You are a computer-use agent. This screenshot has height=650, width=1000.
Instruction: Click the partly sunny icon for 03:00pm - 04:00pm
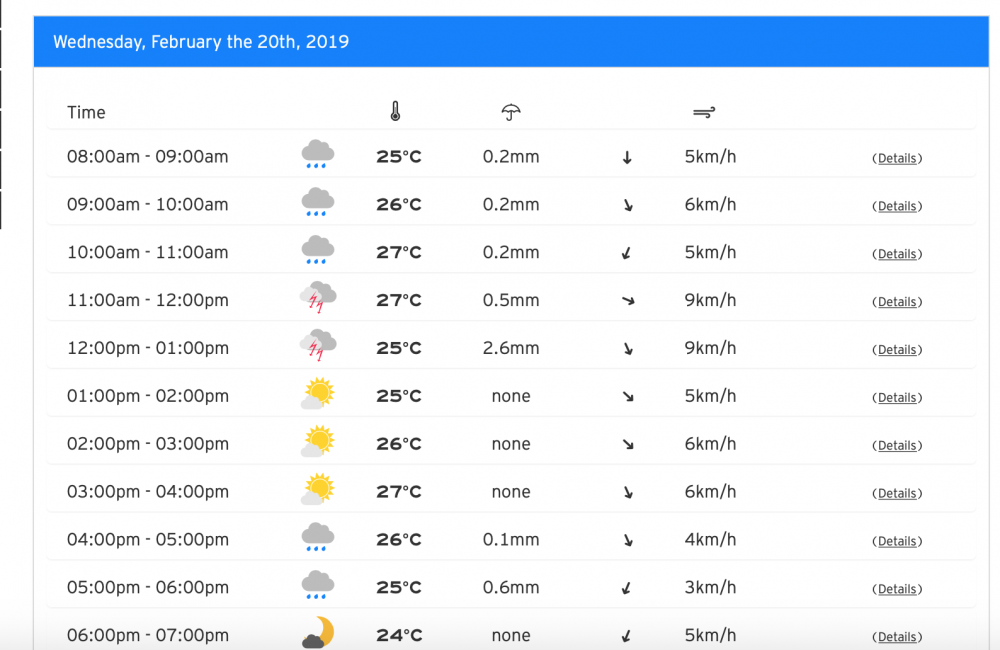click(318, 491)
